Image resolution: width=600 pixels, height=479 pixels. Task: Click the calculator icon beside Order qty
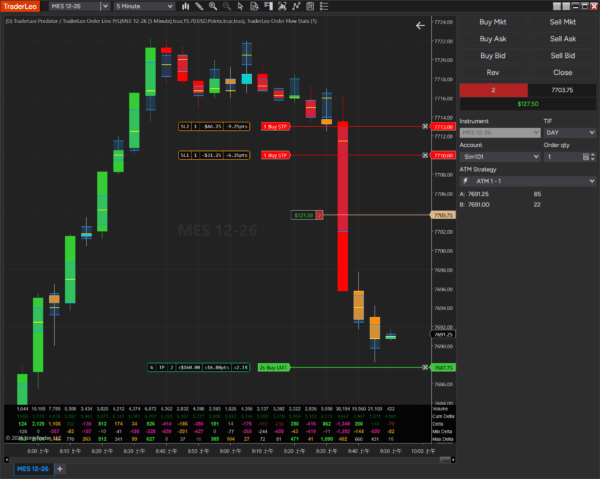click(585, 156)
